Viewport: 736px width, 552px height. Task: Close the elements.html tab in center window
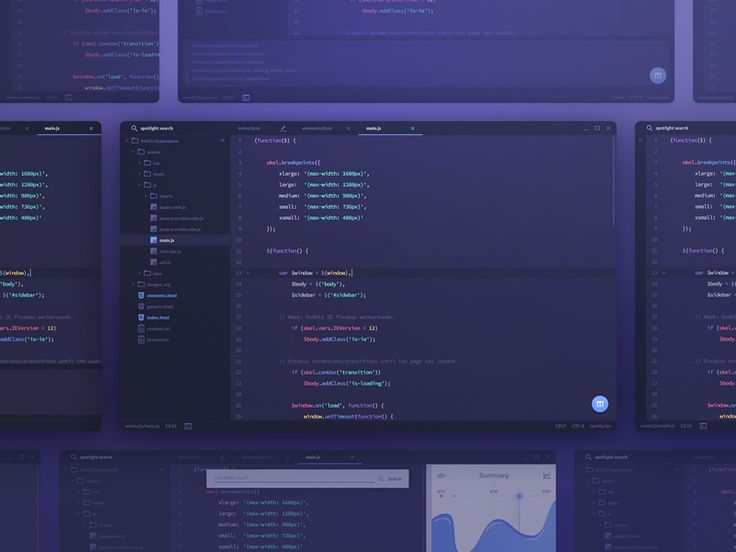(x=348, y=128)
